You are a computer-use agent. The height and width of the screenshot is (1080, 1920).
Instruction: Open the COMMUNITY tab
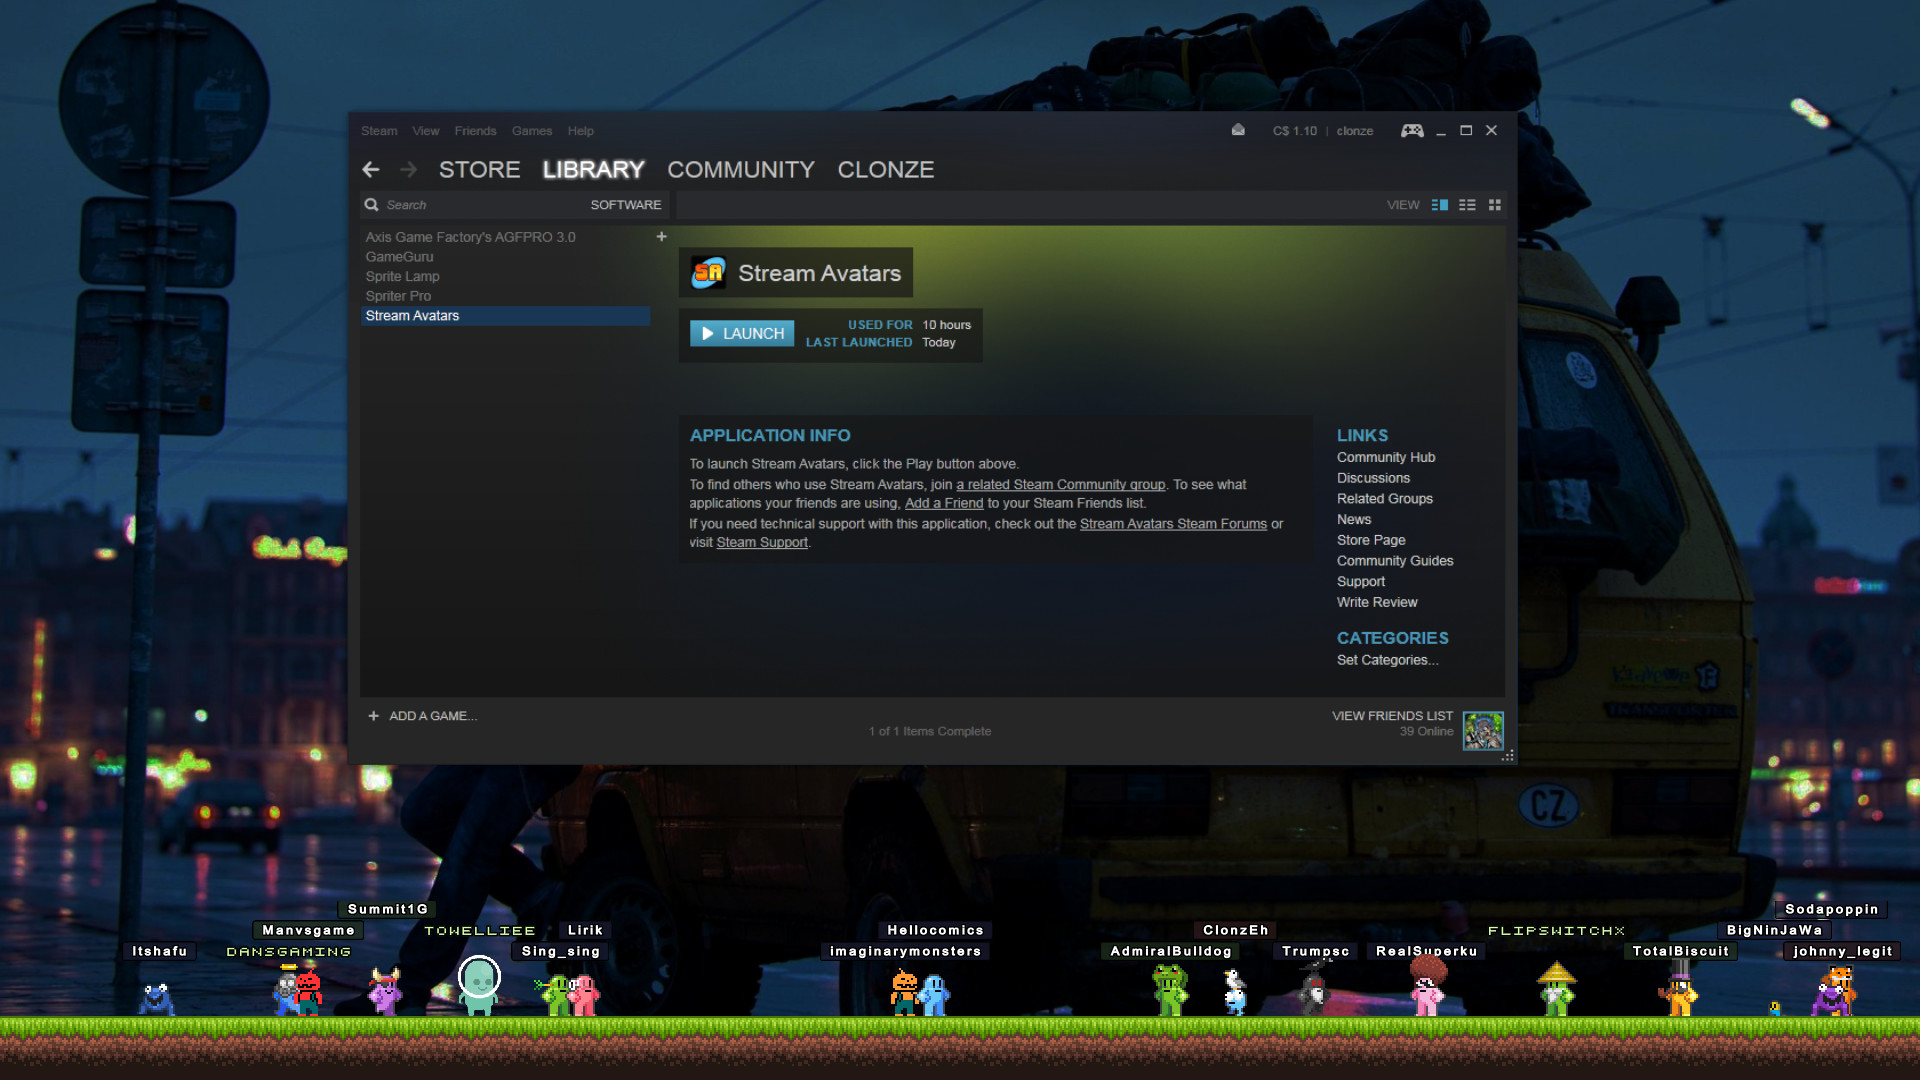click(741, 169)
